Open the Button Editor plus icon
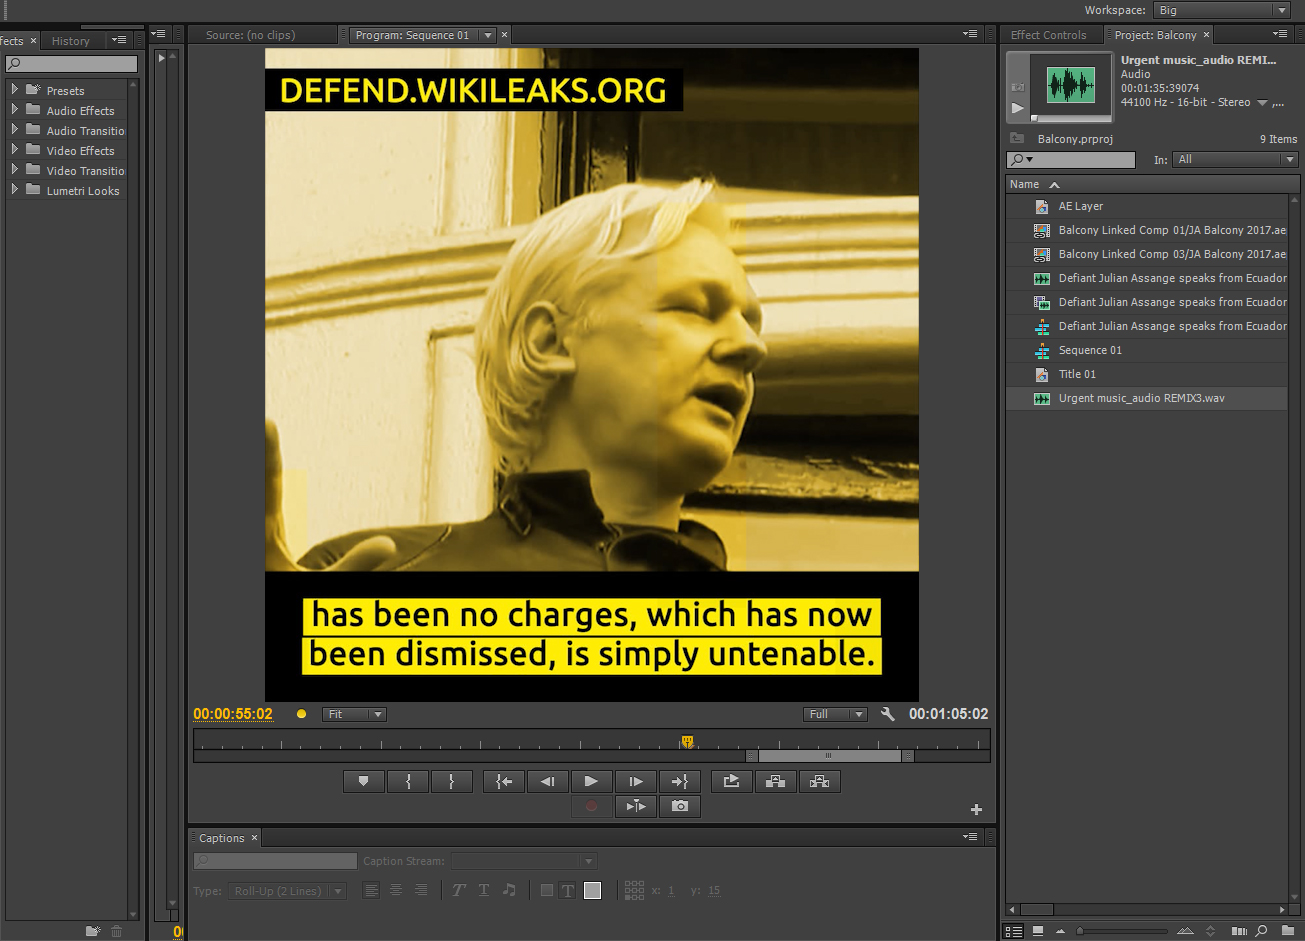 pyautogui.click(x=976, y=809)
